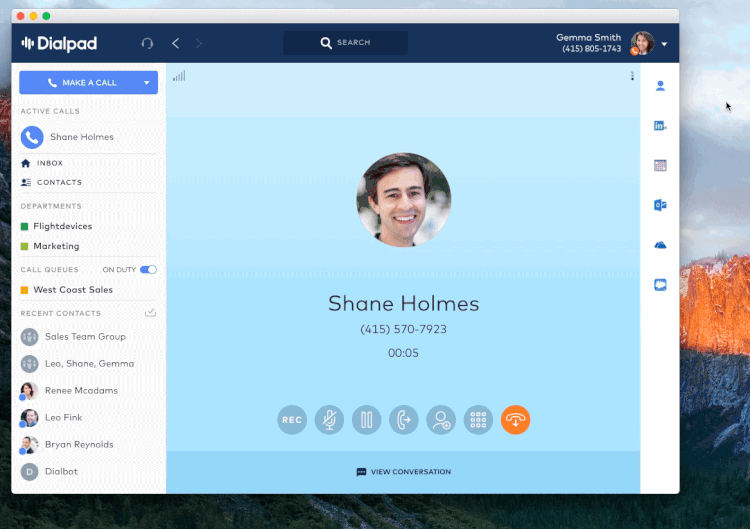This screenshot has width=750, height=529.
Task: Transfer the call to another number
Action: coord(404,420)
